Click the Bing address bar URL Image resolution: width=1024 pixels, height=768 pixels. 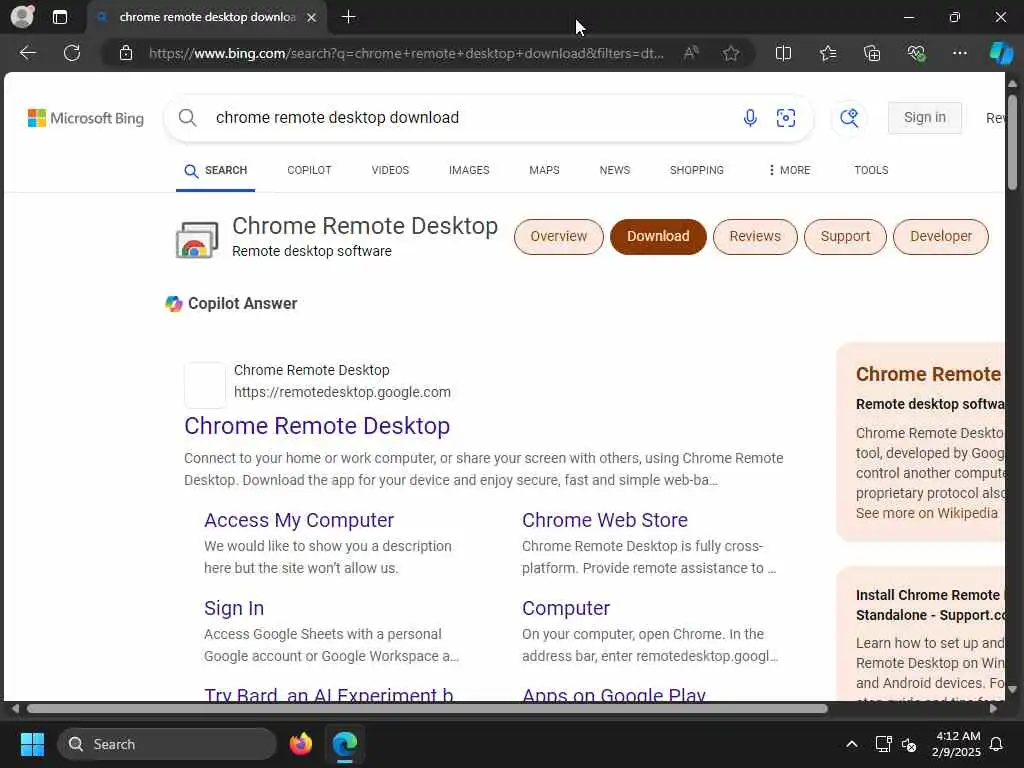406,54
